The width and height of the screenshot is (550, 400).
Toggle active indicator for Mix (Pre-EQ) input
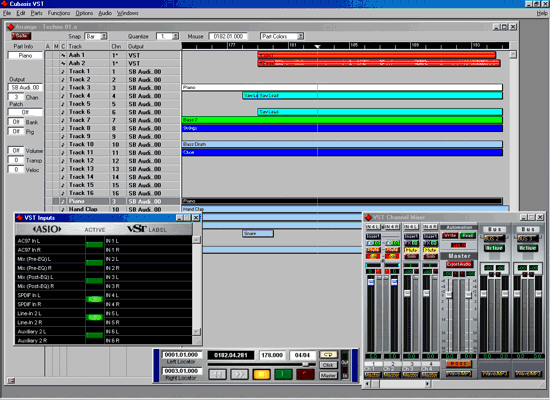pyautogui.click(x=94, y=263)
